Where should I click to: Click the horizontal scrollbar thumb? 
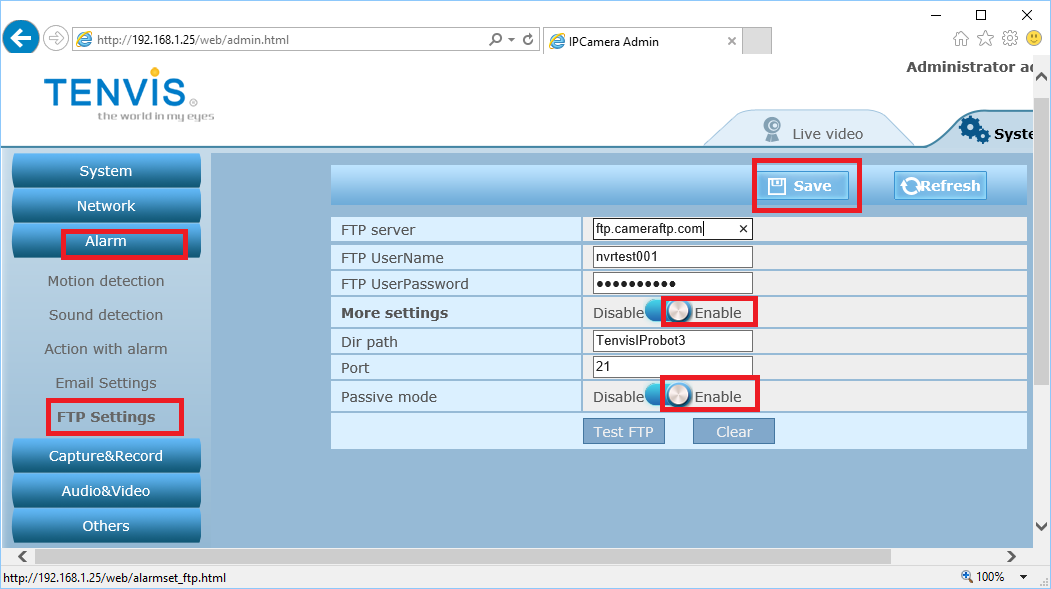(x=460, y=556)
